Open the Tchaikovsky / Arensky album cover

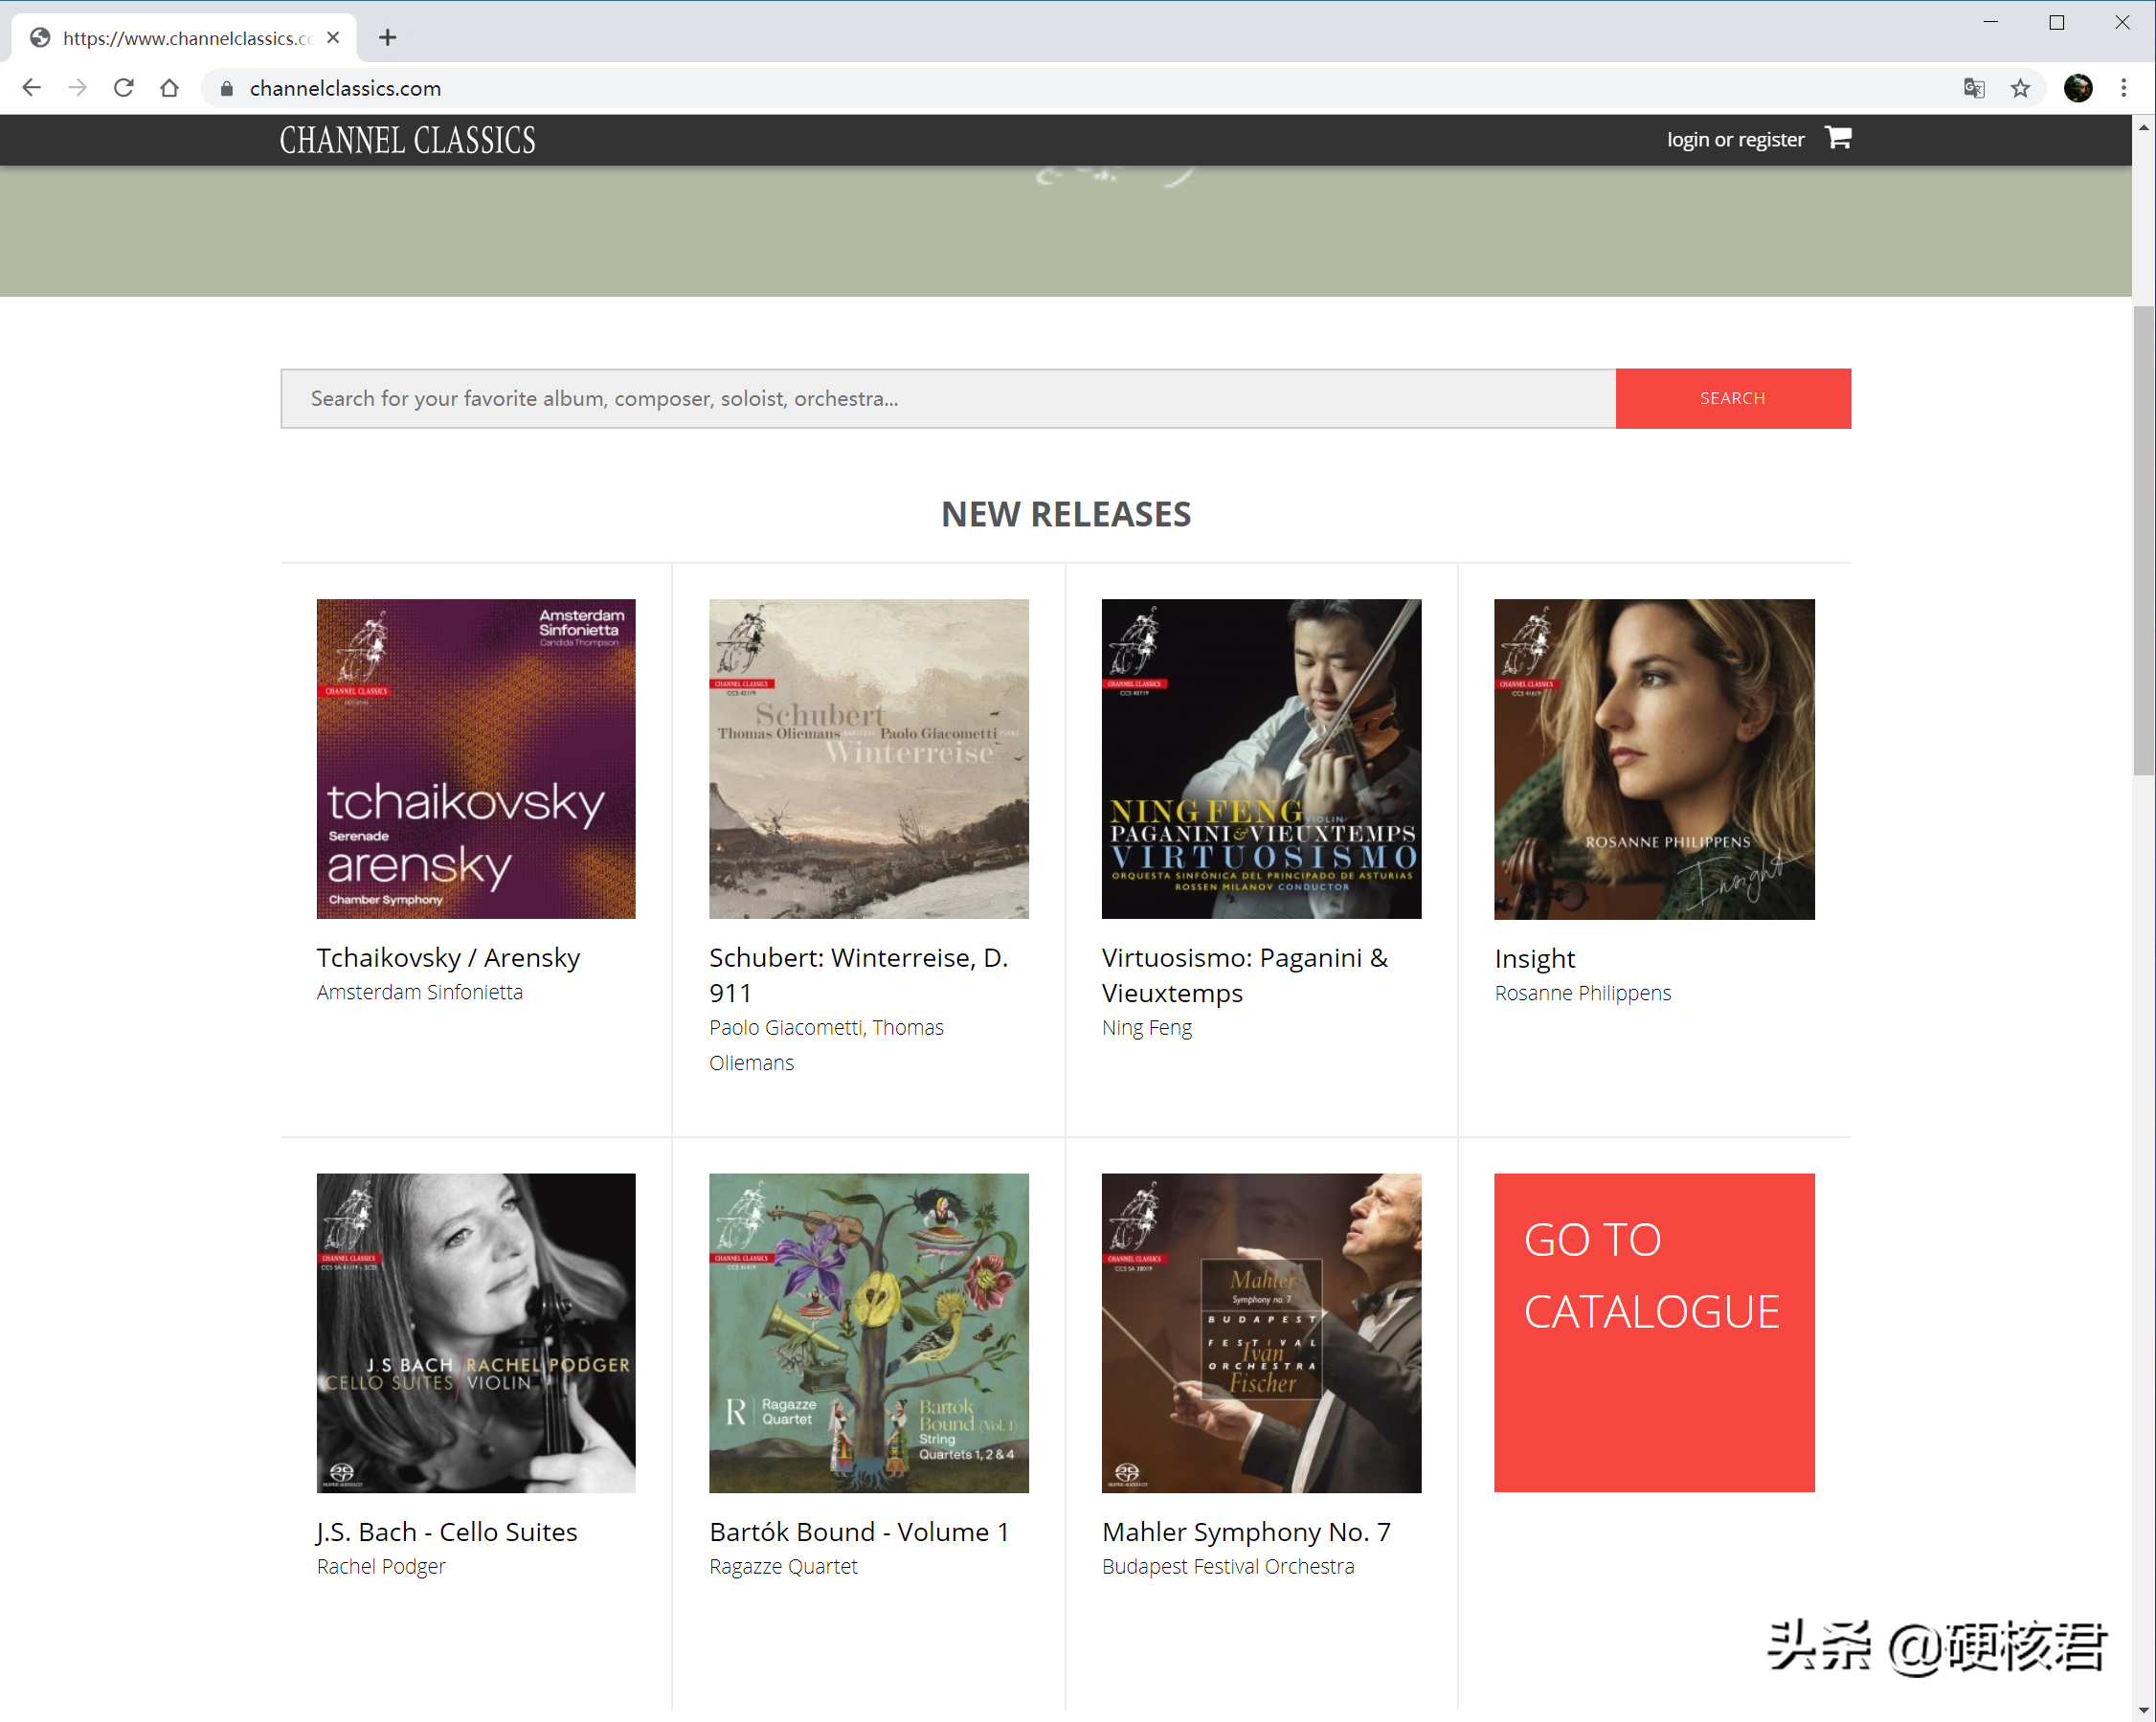(x=476, y=759)
